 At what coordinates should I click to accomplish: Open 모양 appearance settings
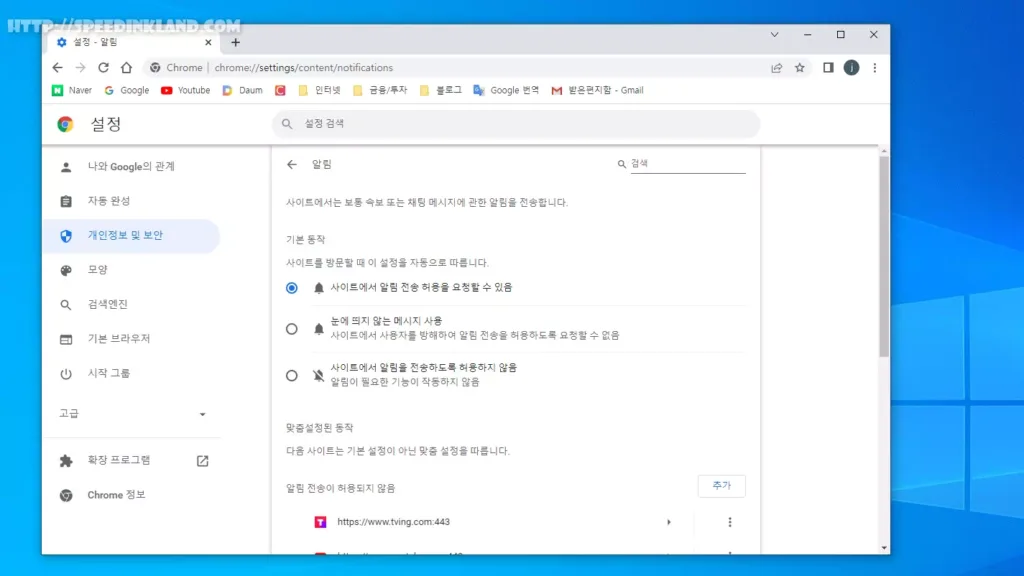[x=131, y=270]
